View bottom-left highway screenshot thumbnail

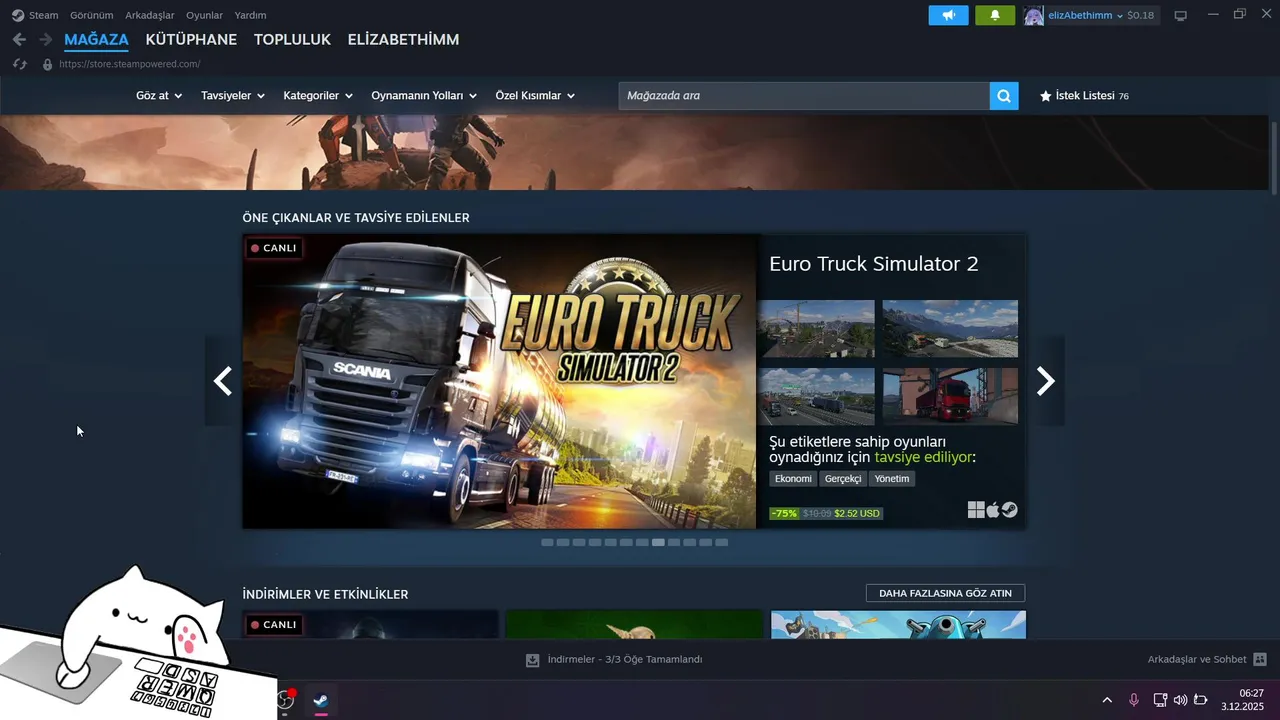tap(816, 397)
